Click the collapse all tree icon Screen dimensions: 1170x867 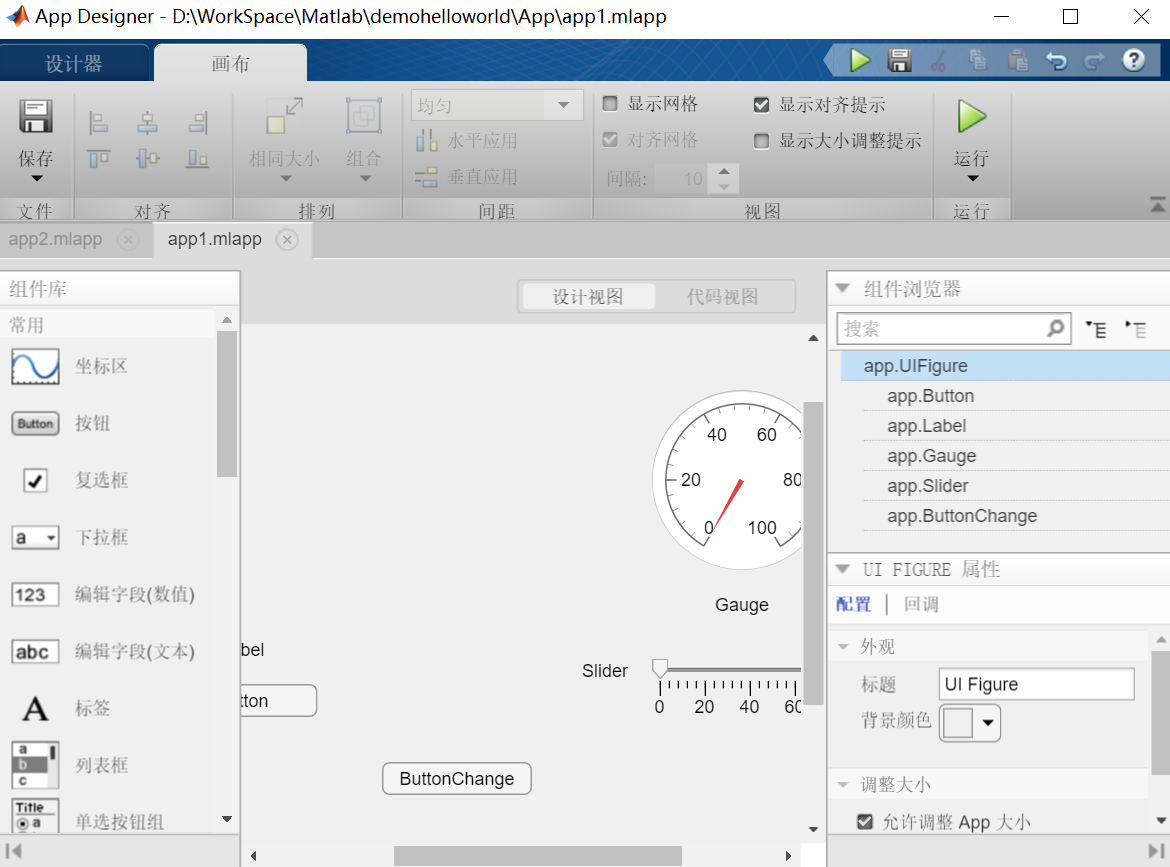point(1136,329)
